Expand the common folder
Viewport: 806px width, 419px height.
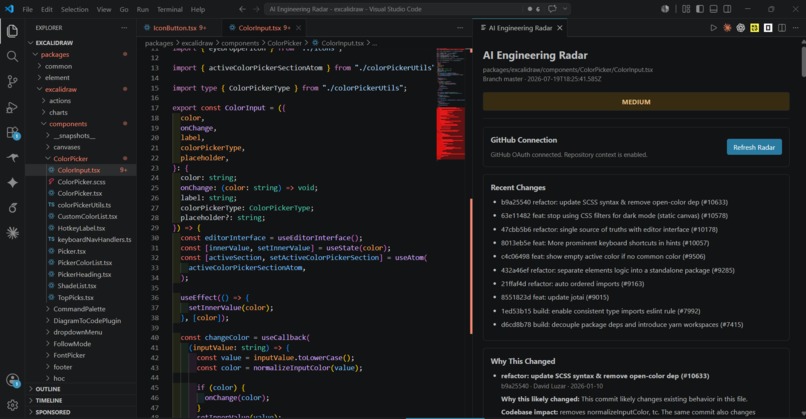tap(81, 66)
